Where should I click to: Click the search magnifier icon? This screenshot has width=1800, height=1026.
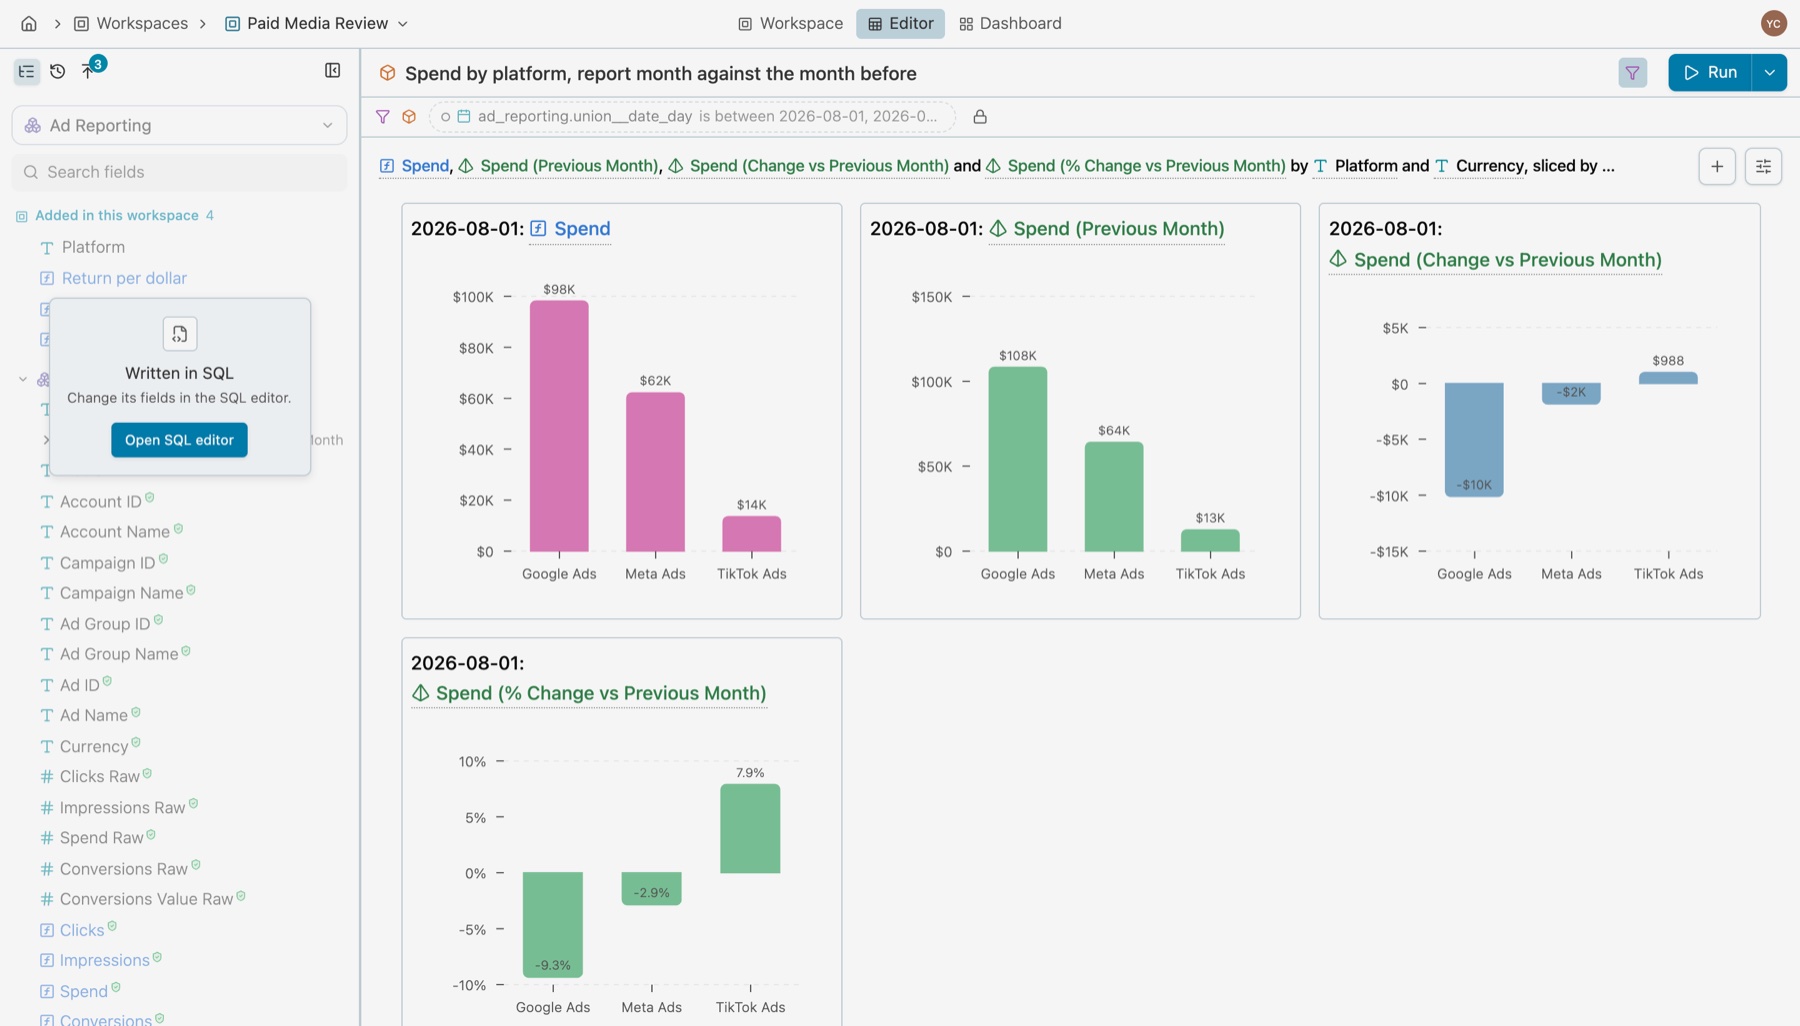coord(31,172)
